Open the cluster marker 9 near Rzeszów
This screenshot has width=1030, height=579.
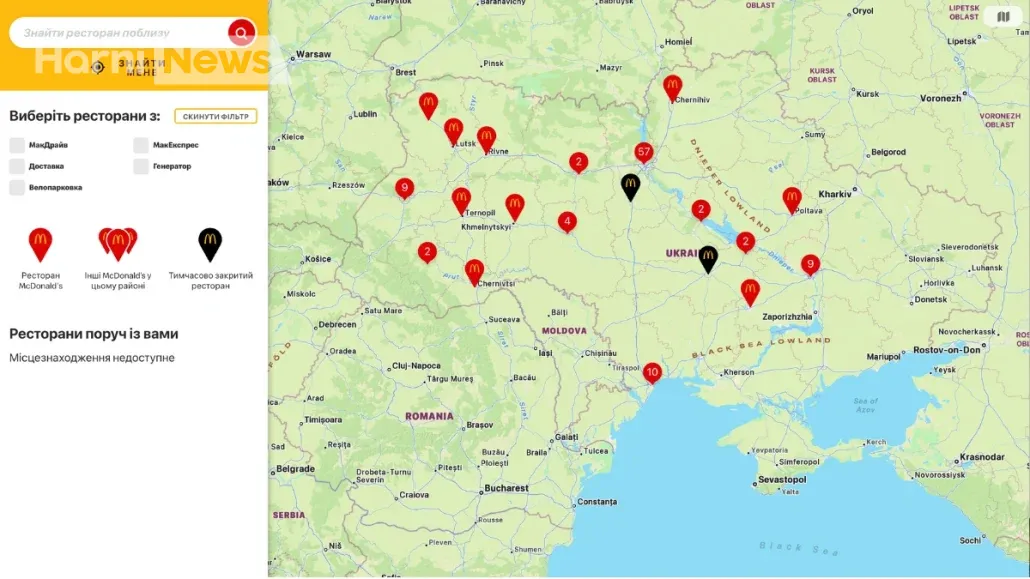tap(405, 189)
